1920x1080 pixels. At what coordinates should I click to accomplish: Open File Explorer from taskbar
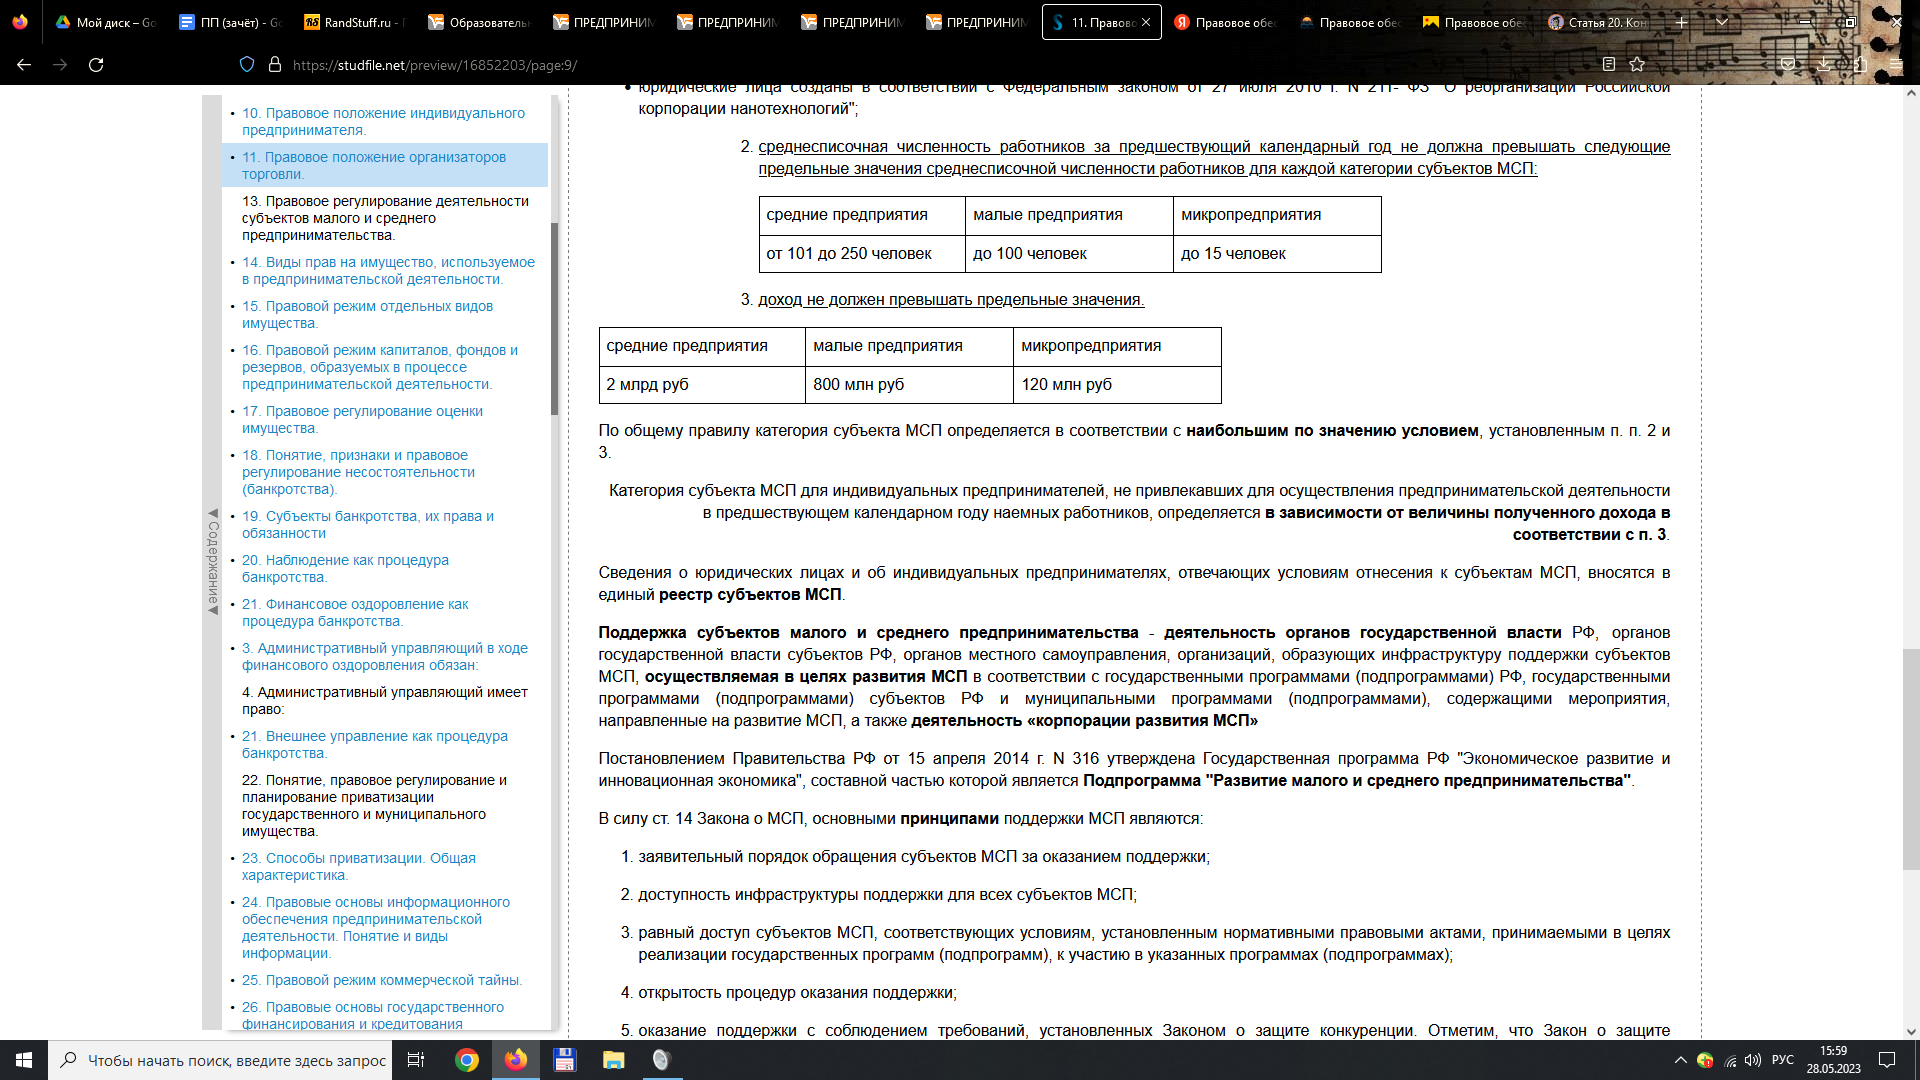pos(613,1060)
